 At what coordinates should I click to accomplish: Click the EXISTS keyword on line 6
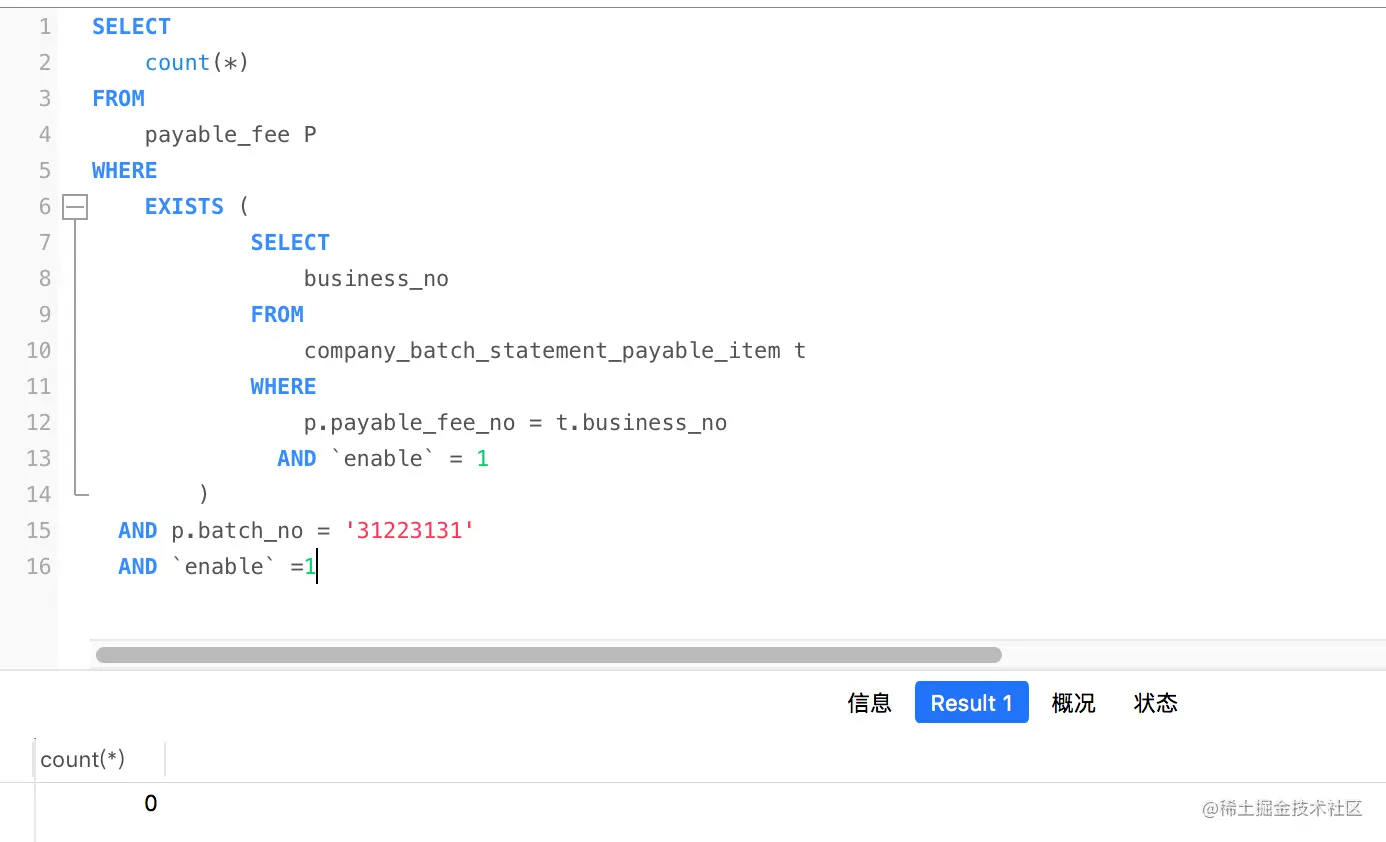click(x=184, y=206)
